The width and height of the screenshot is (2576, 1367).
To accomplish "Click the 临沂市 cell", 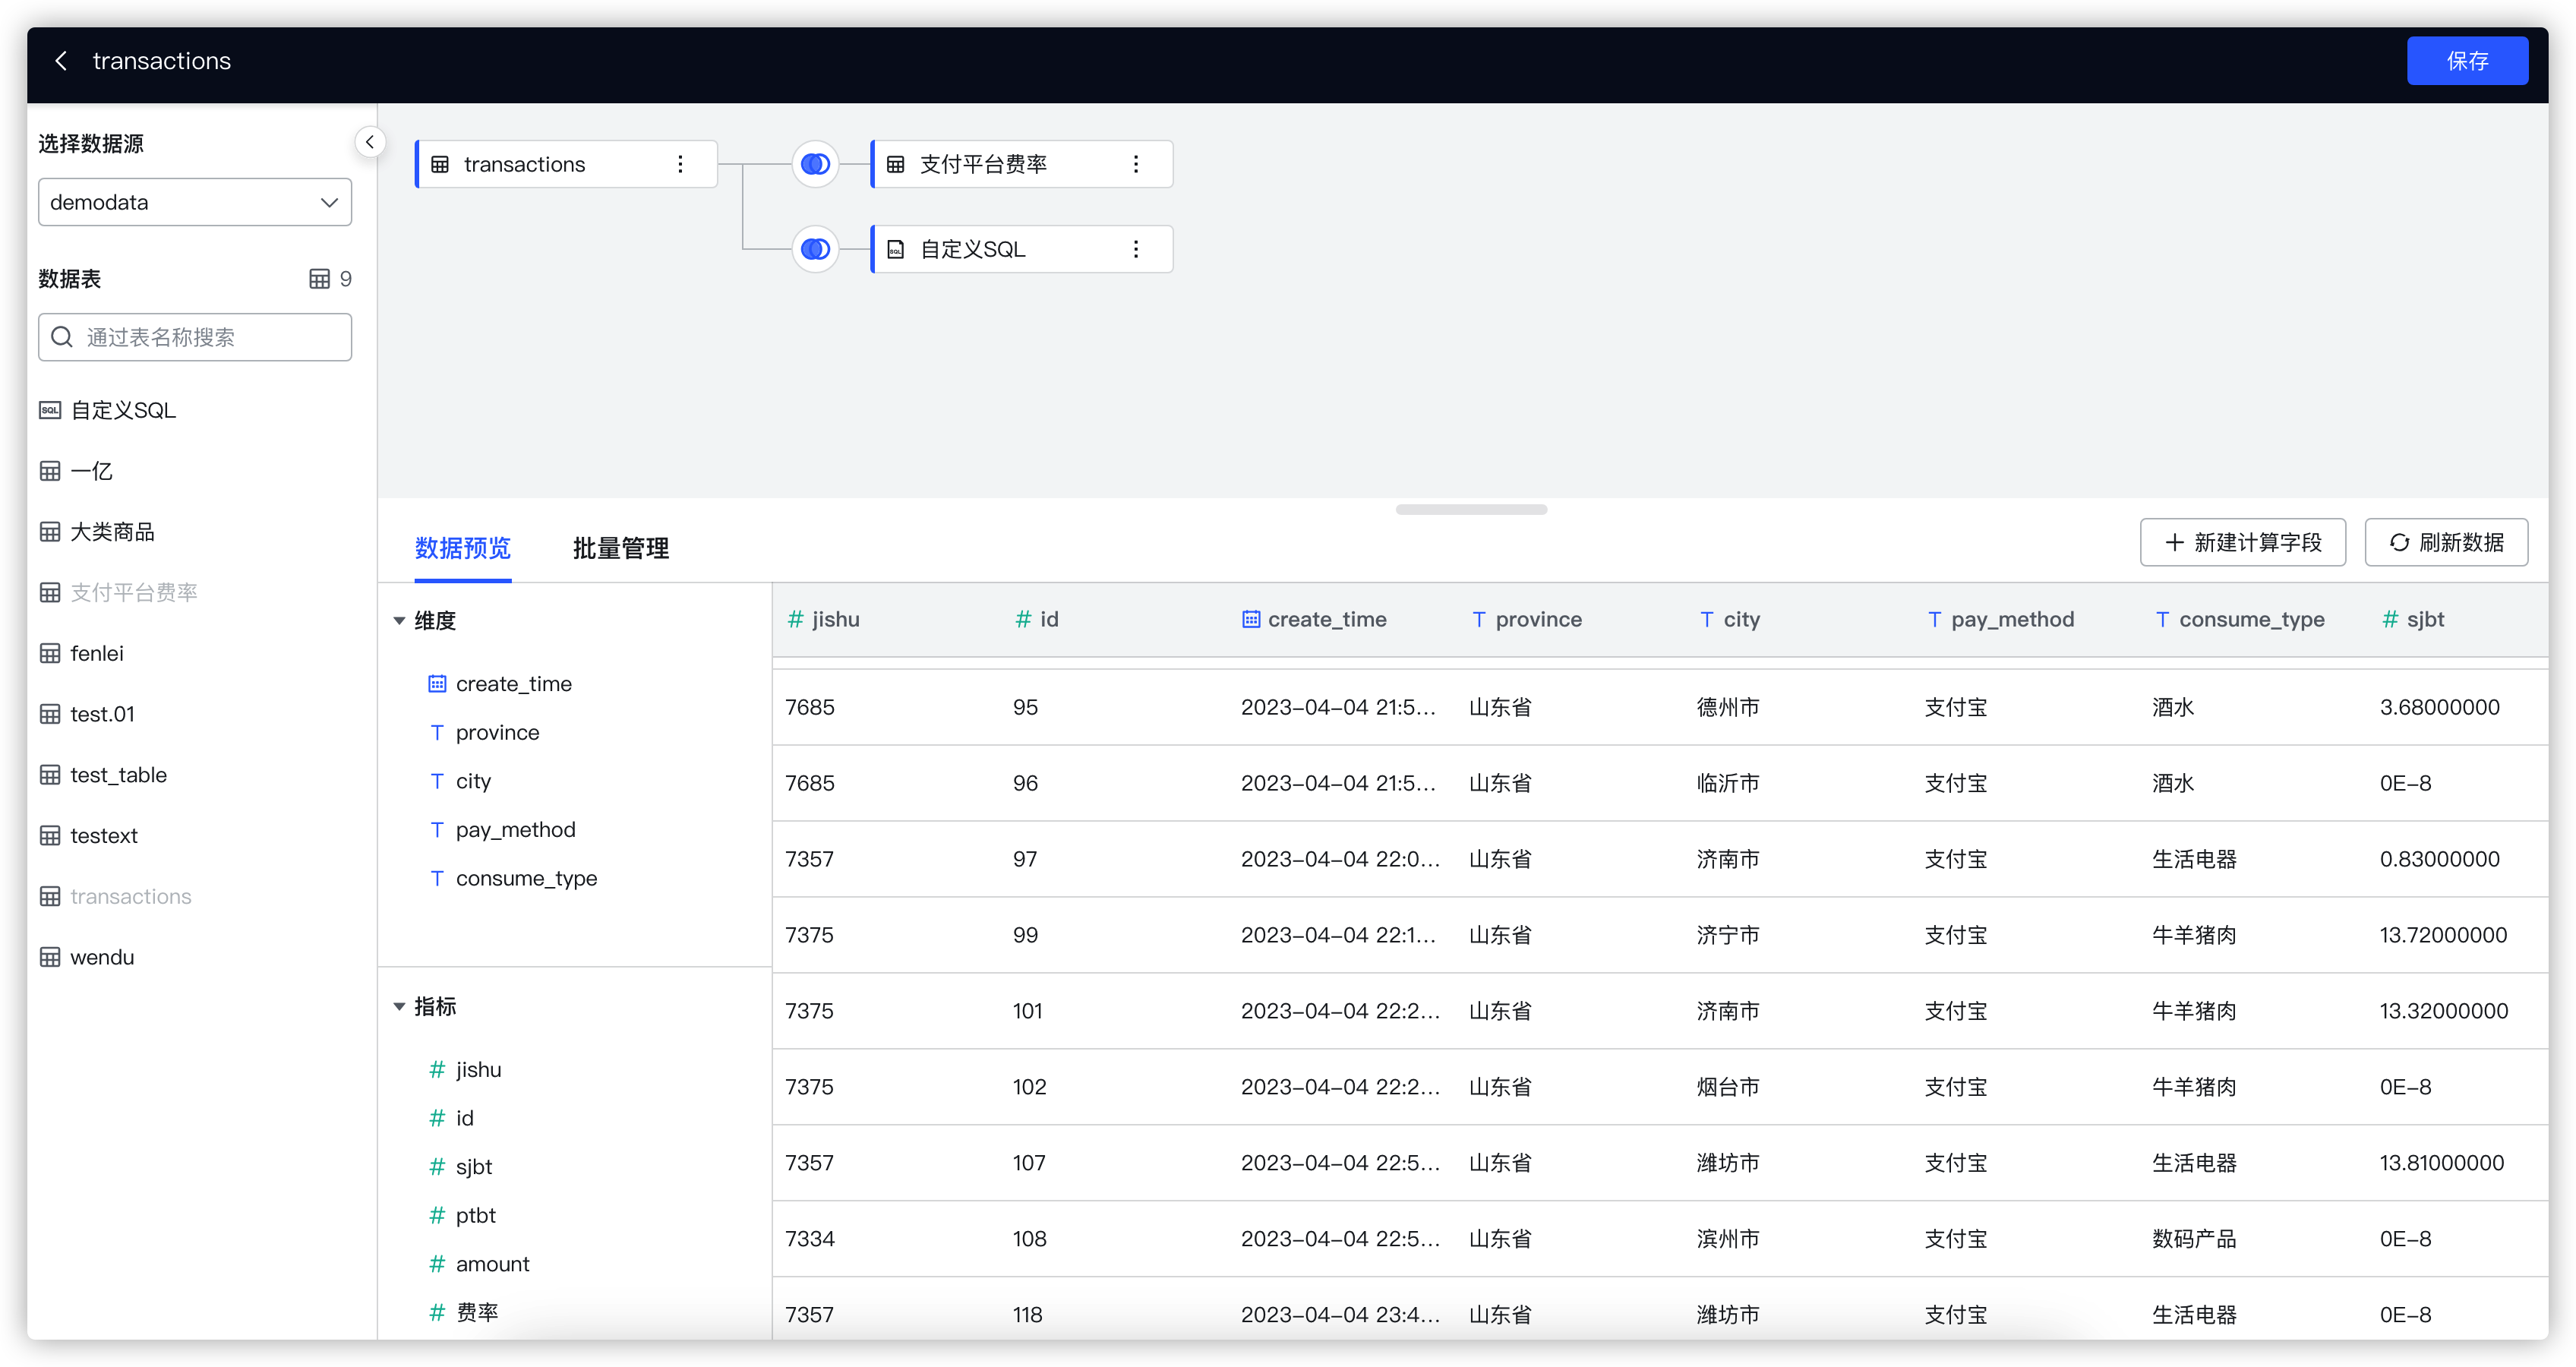I will tap(1728, 784).
